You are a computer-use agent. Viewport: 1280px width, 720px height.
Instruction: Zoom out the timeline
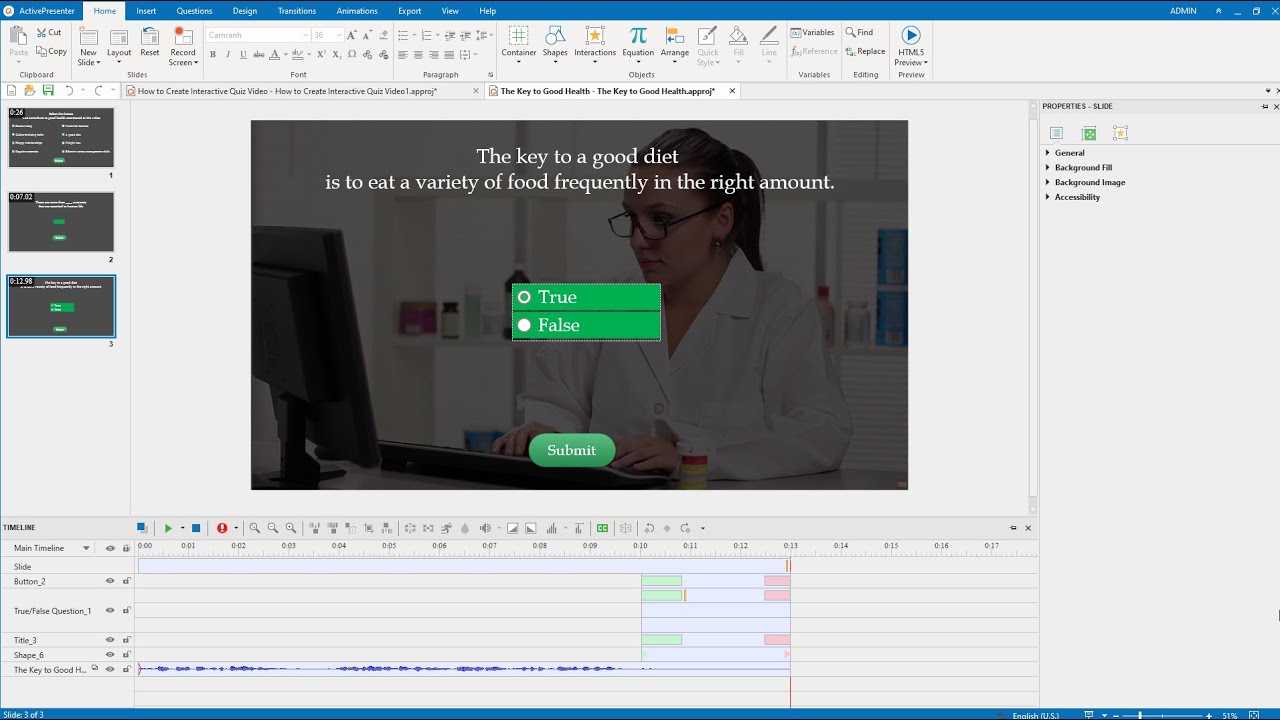tap(272, 528)
